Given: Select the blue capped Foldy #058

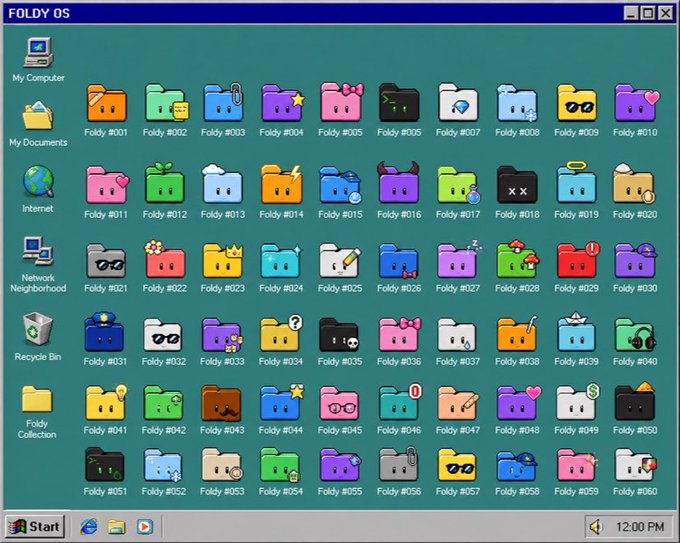Looking at the screenshot, I should click(x=517, y=465).
